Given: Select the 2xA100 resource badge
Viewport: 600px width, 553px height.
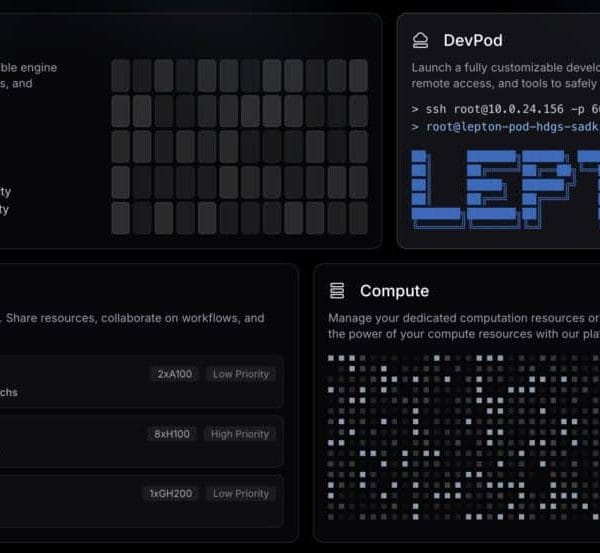Looking at the screenshot, I should pyautogui.click(x=175, y=374).
